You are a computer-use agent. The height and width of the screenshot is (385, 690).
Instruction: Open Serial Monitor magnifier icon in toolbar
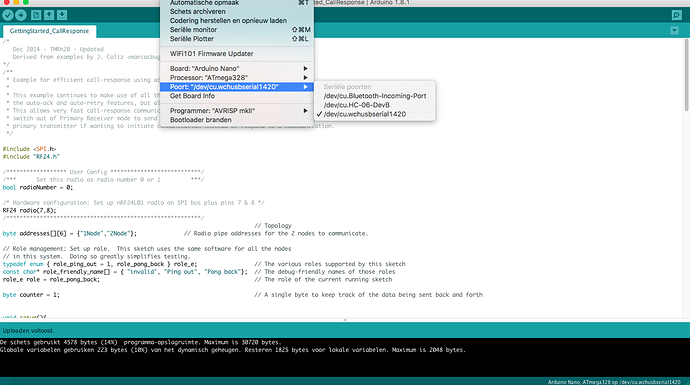click(676, 15)
